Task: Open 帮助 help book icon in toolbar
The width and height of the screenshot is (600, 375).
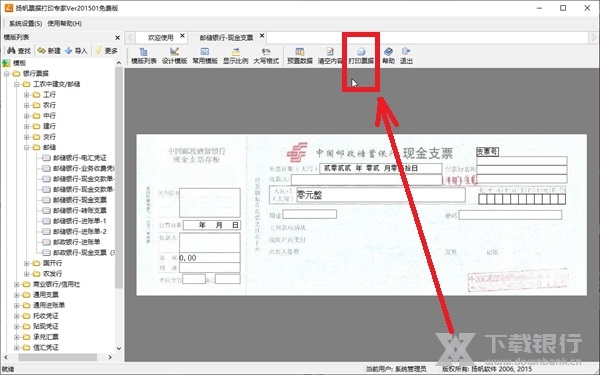Action: tap(388, 56)
